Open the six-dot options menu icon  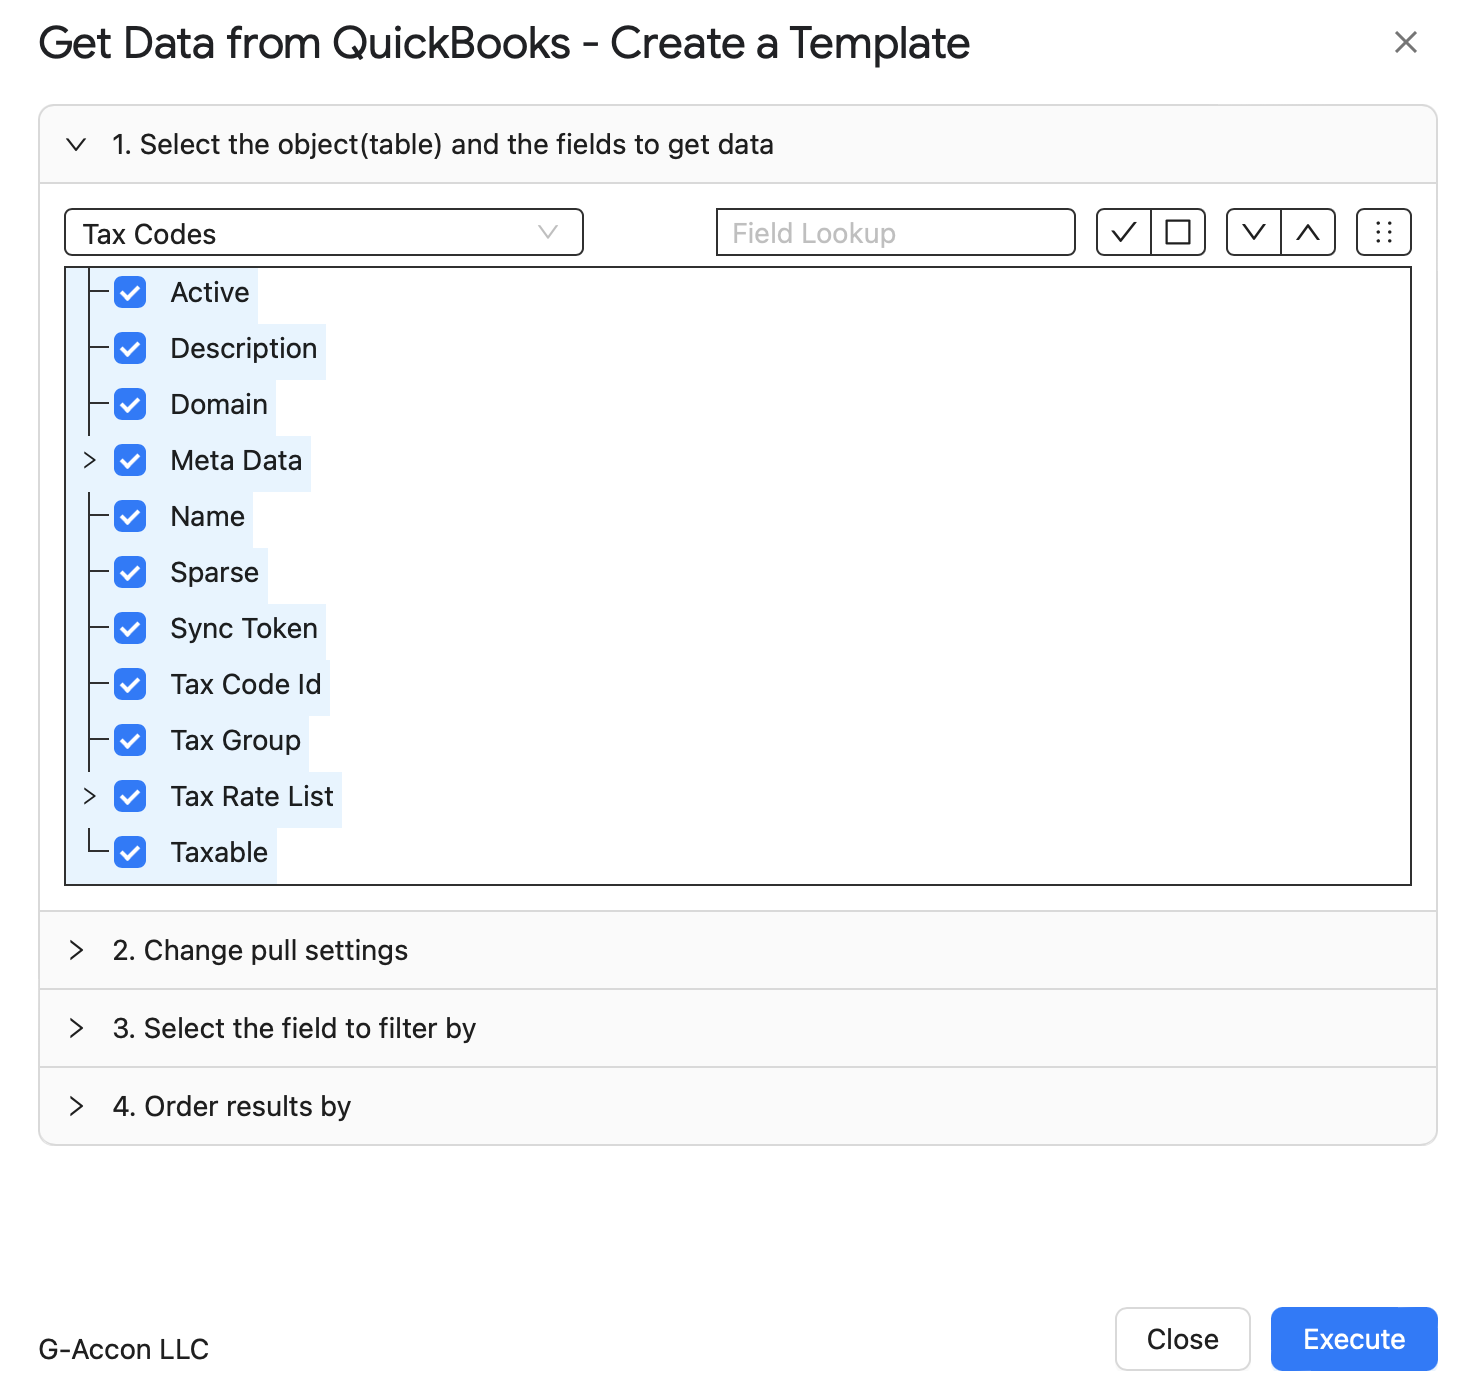(x=1384, y=232)
